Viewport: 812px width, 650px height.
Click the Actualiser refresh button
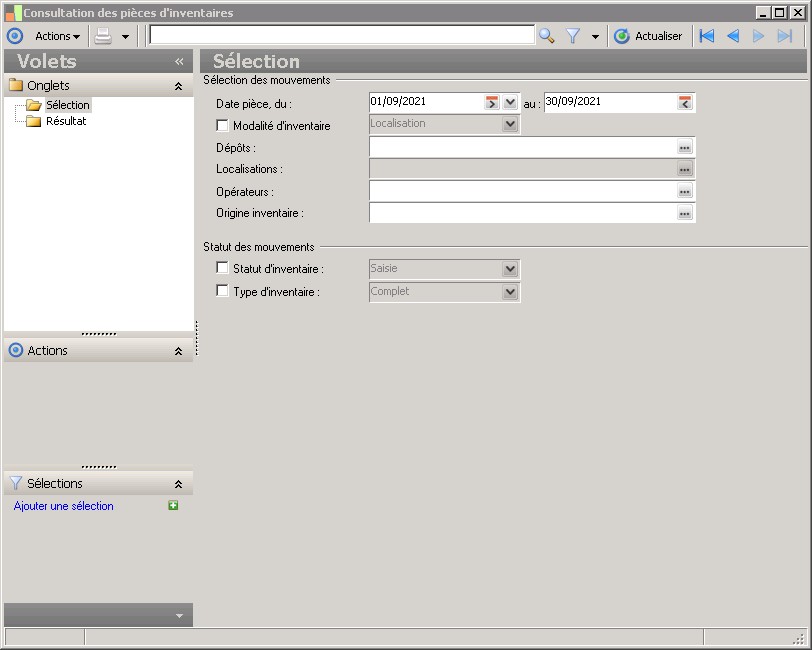click(x=648, y=36)
